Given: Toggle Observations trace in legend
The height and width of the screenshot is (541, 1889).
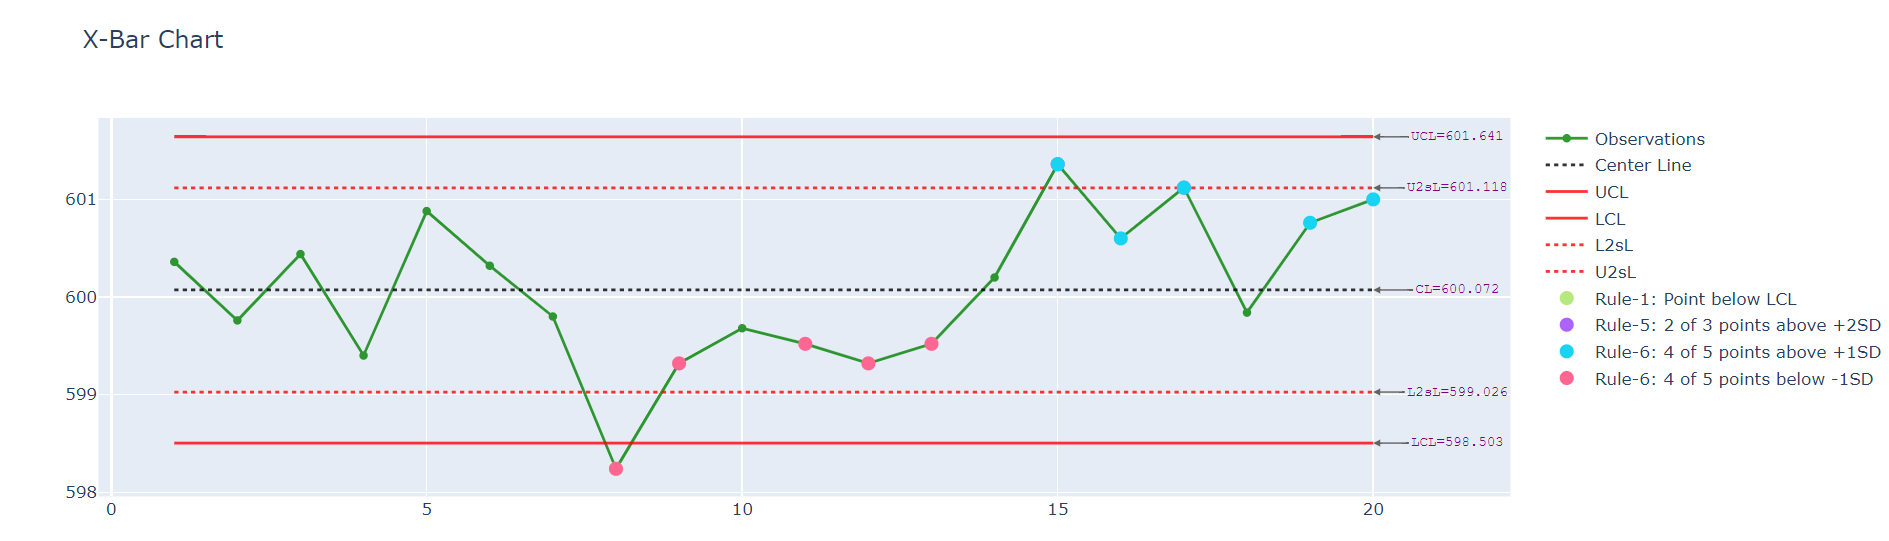Looking at the screenshot, I should pyautogui.click(x=1648, y=139).
